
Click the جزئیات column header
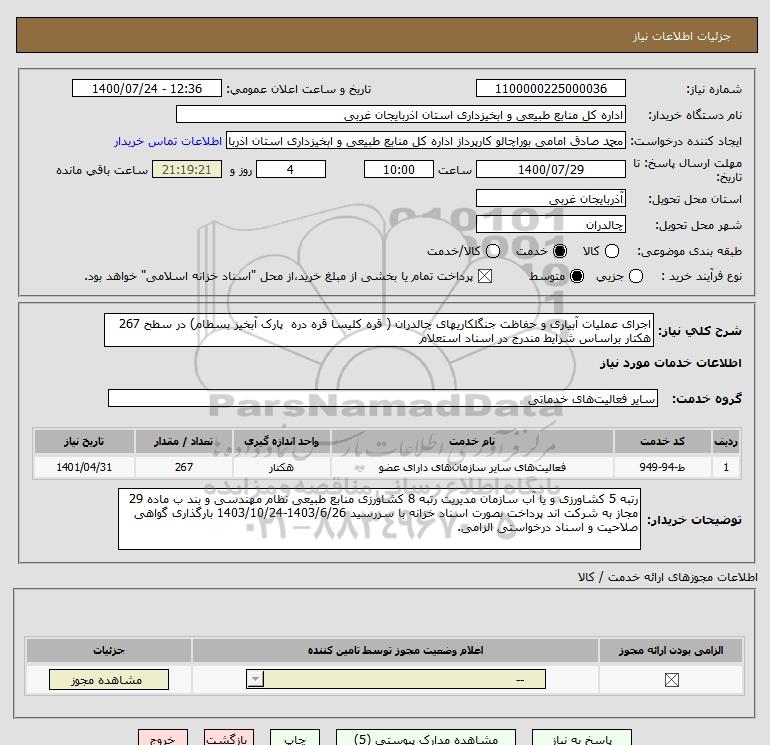pyautogui.click(x=109, y=650)
